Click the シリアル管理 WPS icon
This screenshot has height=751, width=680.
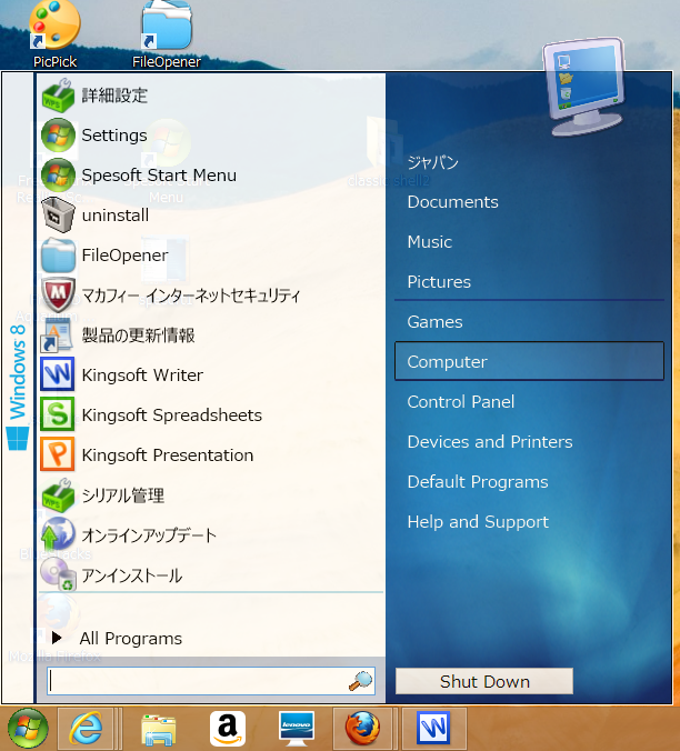[x=58, y=495]
